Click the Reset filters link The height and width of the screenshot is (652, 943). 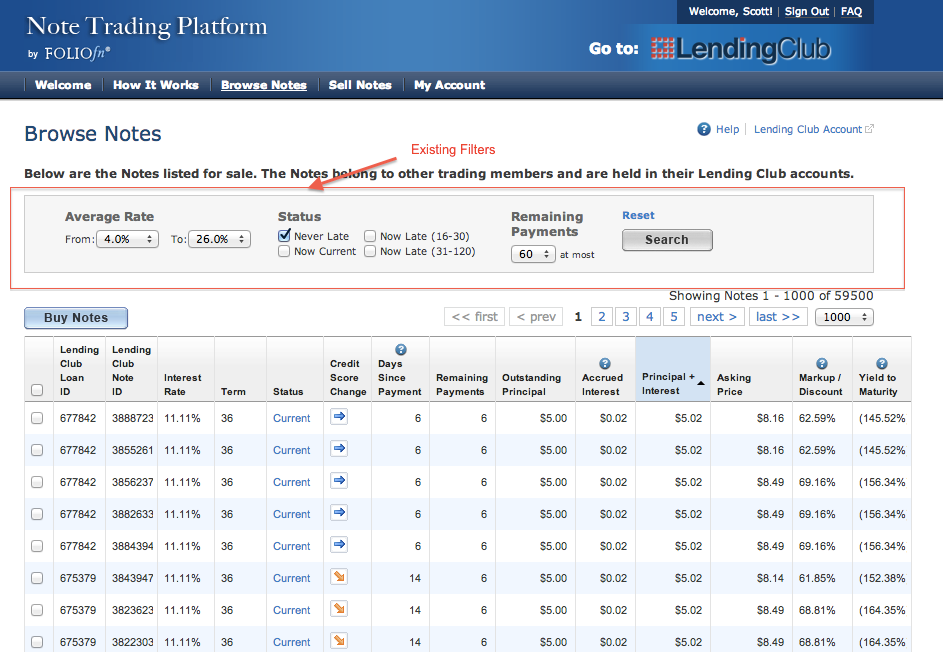point(638,215)
